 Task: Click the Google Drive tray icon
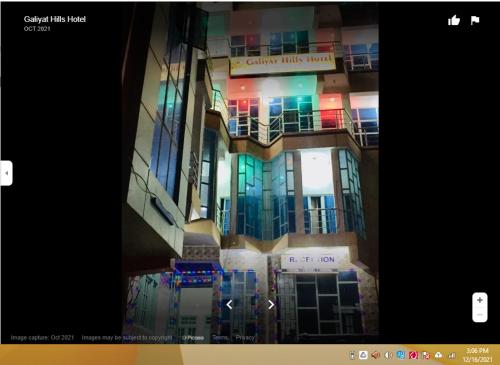[363, 355]
